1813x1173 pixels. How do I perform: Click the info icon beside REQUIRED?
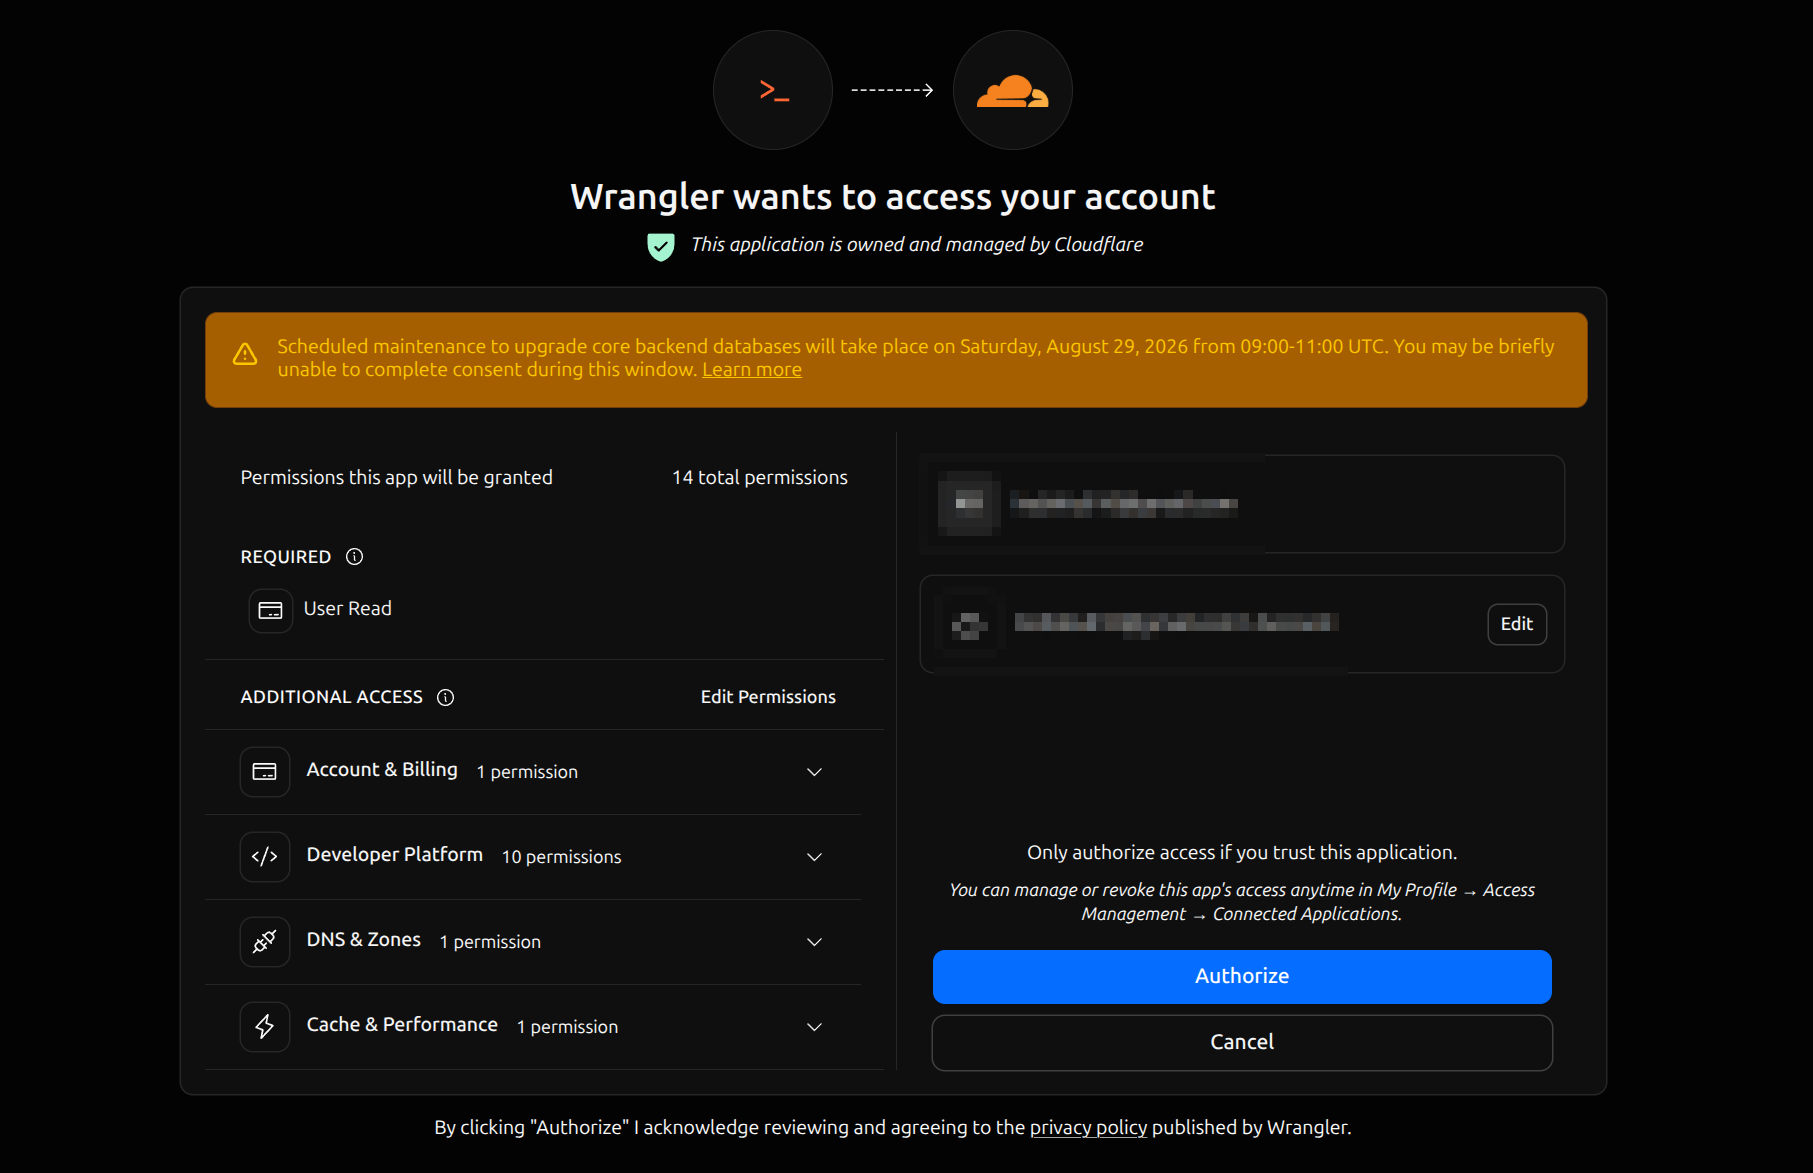point(354,557)
